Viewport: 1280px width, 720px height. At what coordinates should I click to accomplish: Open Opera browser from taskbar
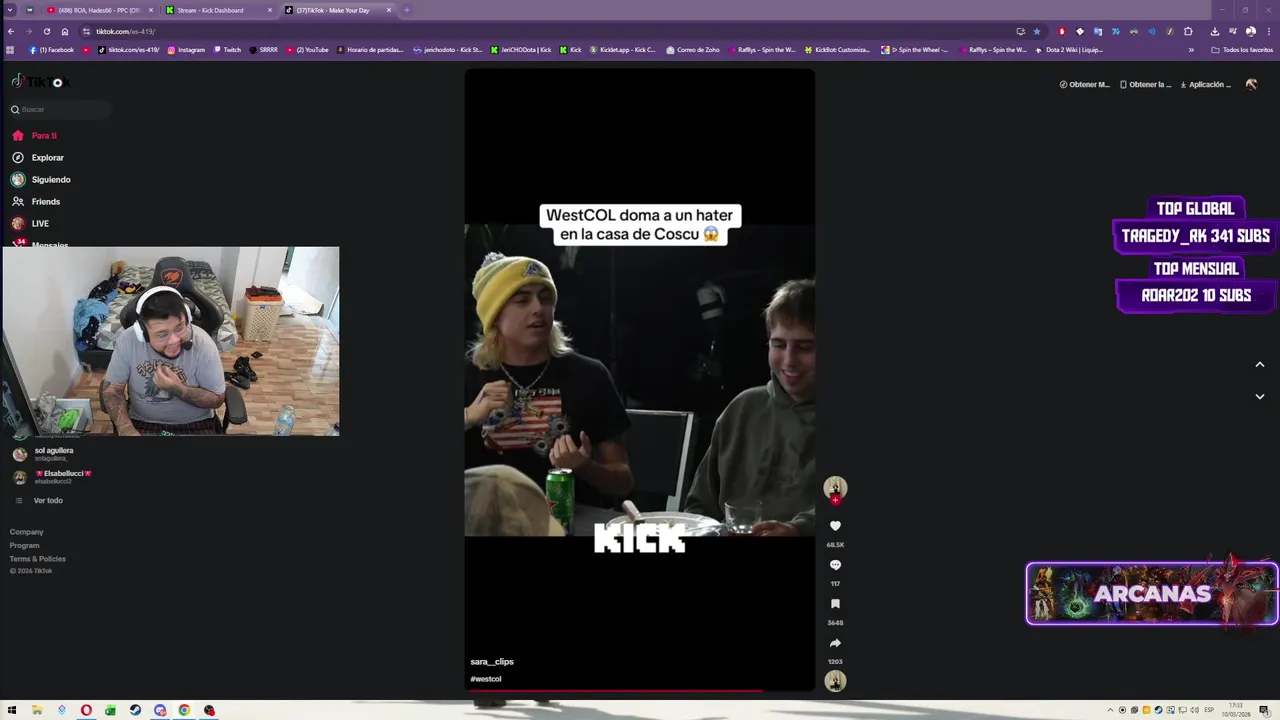(x=86, y=710)
